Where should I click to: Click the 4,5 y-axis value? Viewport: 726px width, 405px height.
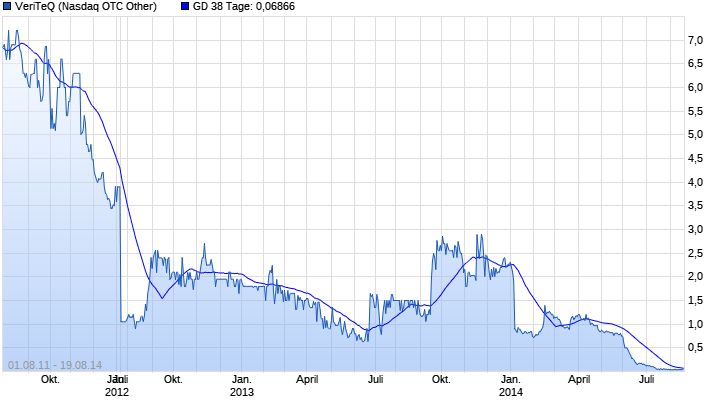pos(695,158)
